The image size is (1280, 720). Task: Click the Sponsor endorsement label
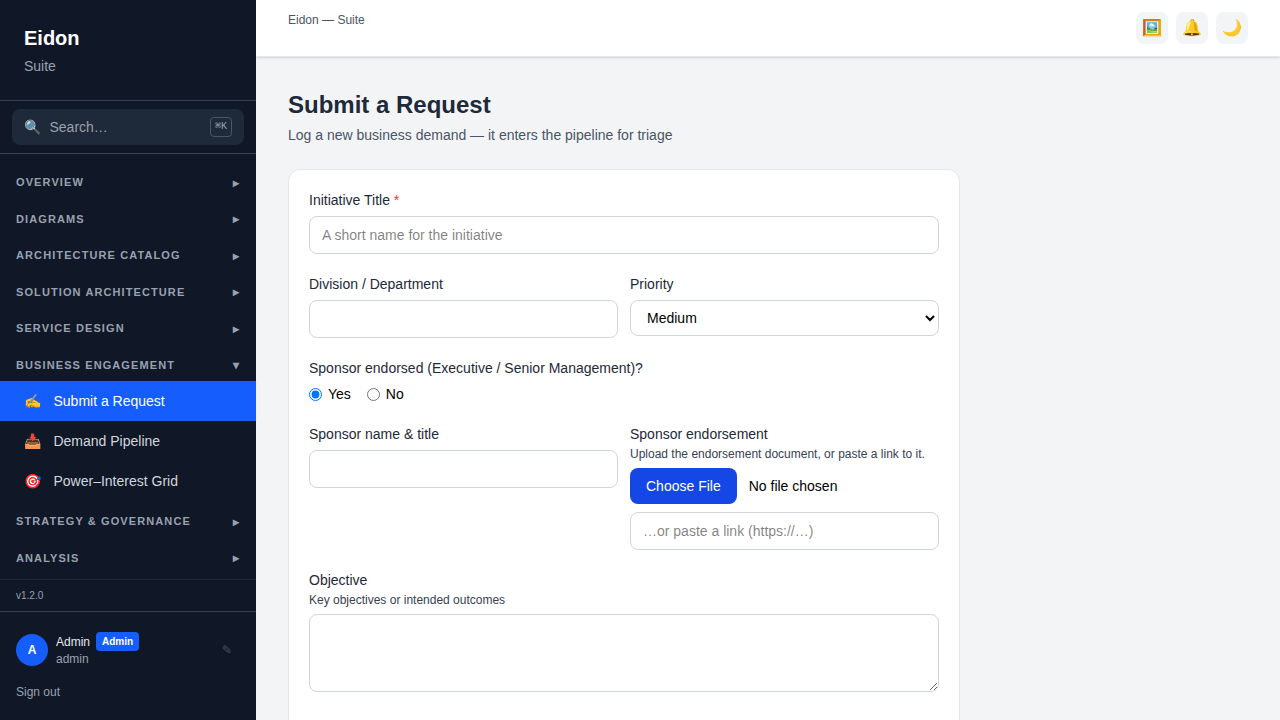click(x=699, y=434)
